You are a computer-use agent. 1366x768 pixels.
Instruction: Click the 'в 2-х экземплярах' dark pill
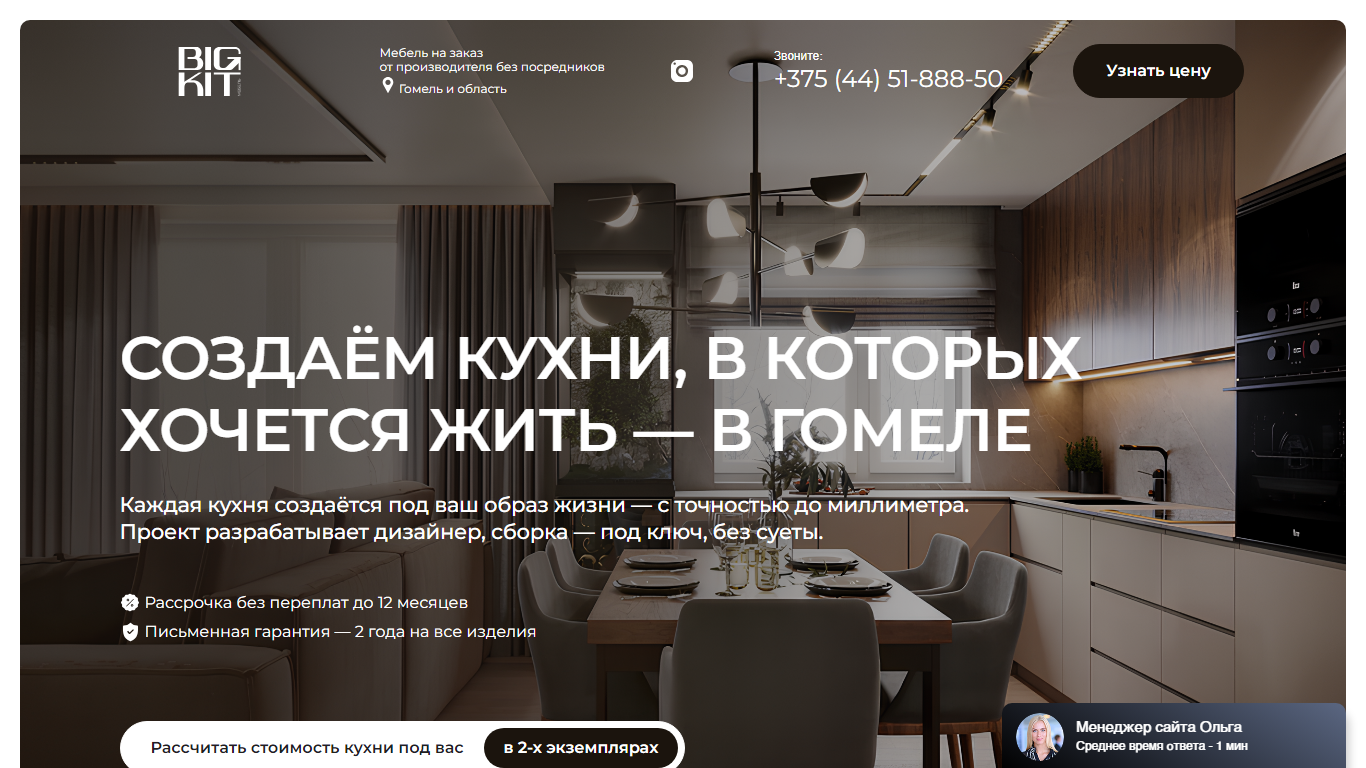581,748
